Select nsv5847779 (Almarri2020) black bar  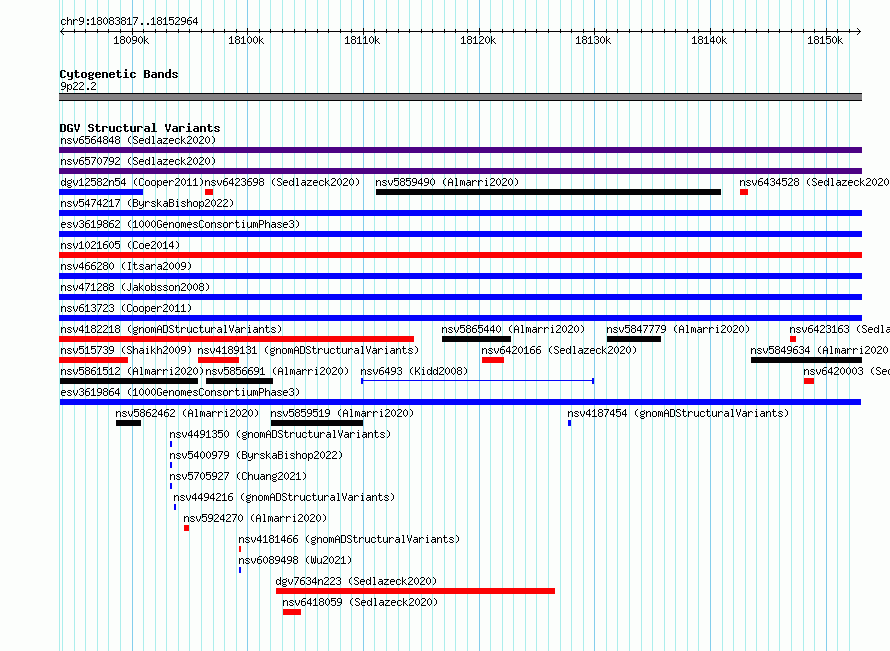pyautogui.click(x=634, y=339)
